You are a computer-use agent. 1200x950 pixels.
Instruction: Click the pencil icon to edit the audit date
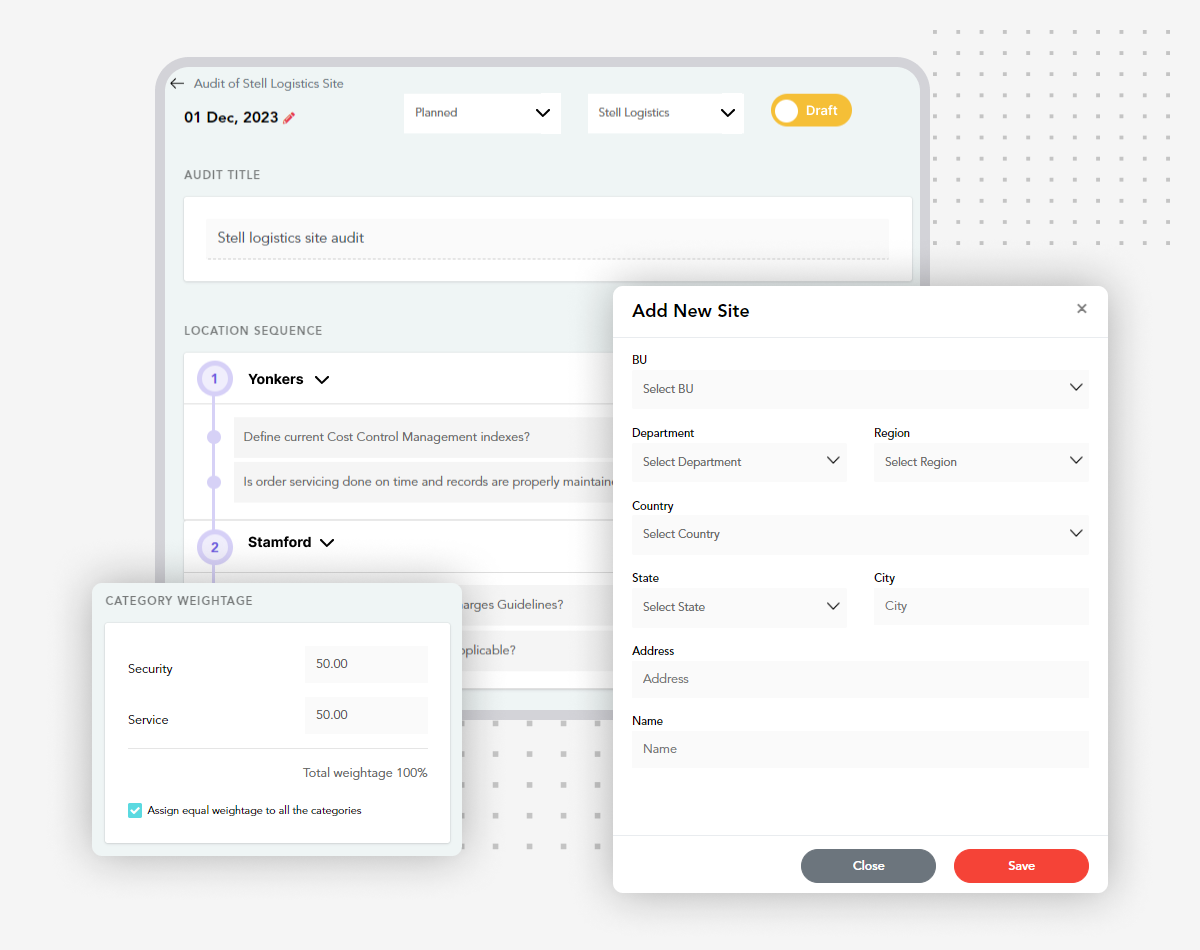coord(290,117)
